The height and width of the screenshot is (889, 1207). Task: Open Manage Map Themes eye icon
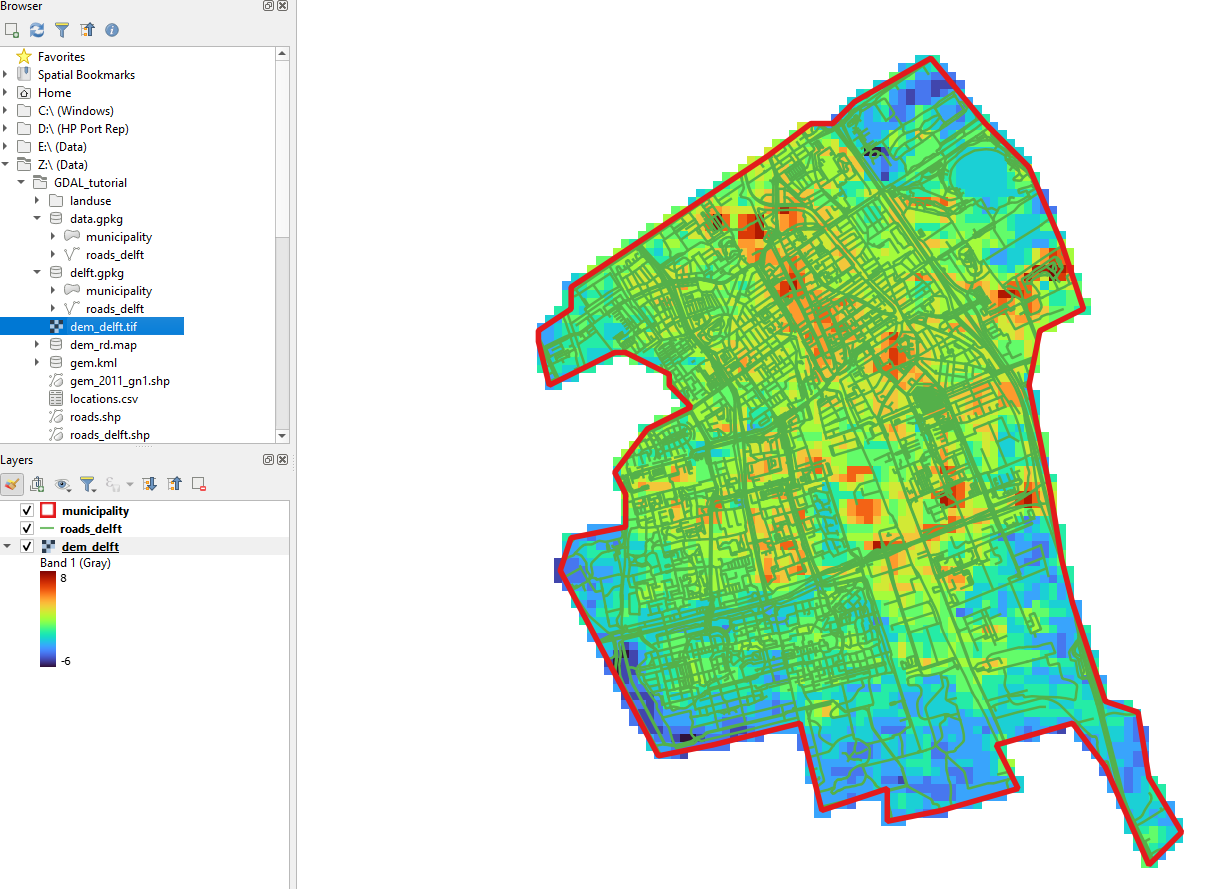point(64,484)
